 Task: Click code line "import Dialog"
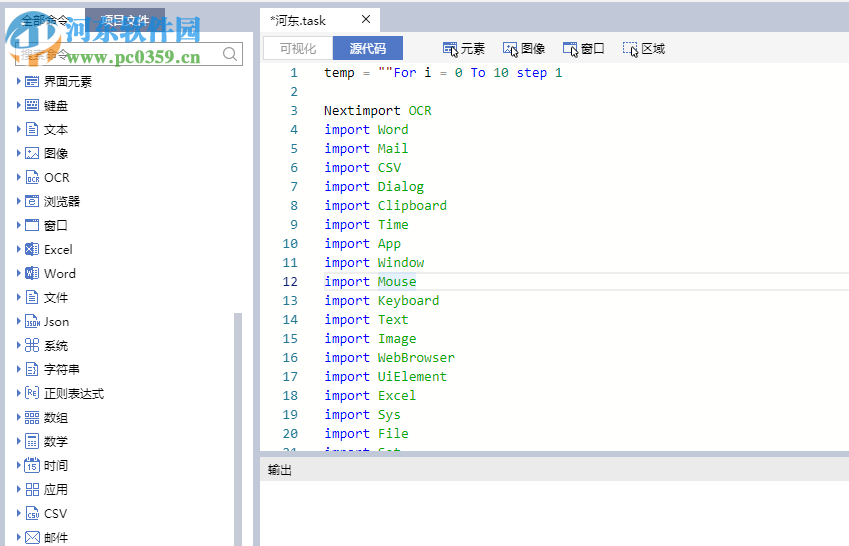point(374,187)
